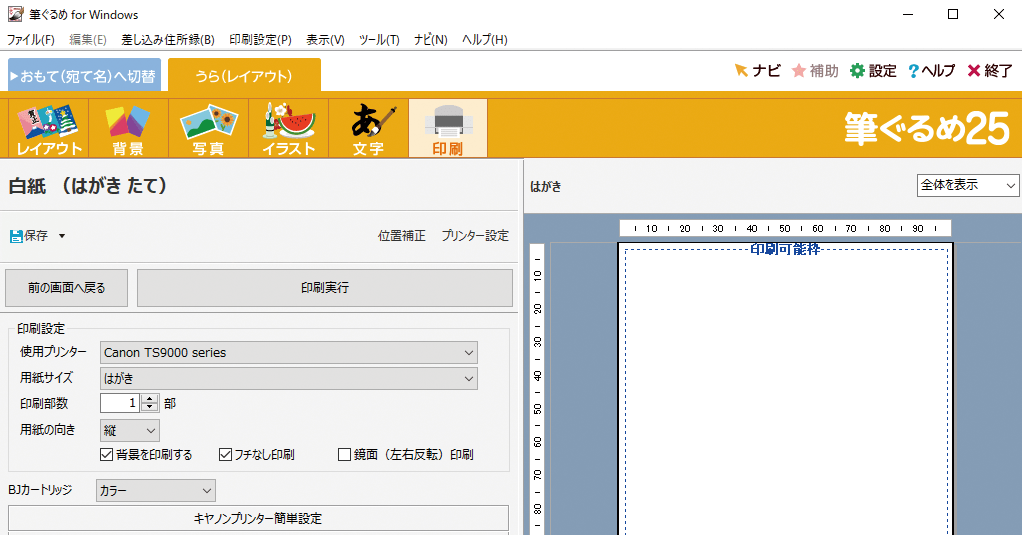Open the BJカートリッジ dropdown
The height and width of the screenshot is (535, 1022).
pyautogui.click(x=156, y=491)
